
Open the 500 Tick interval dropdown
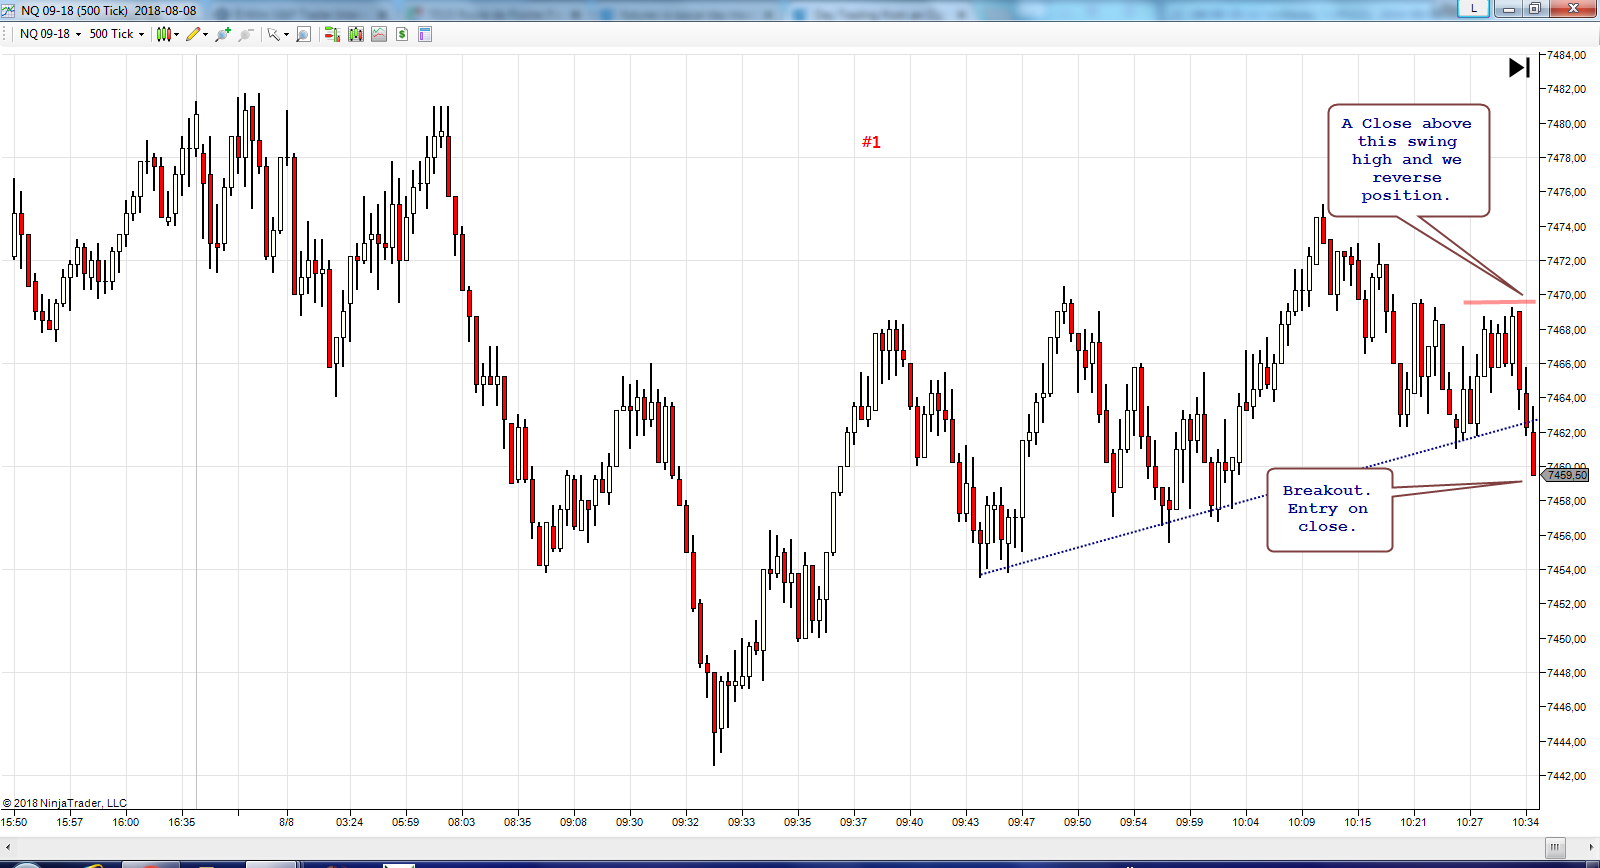(x=116, y=34)
